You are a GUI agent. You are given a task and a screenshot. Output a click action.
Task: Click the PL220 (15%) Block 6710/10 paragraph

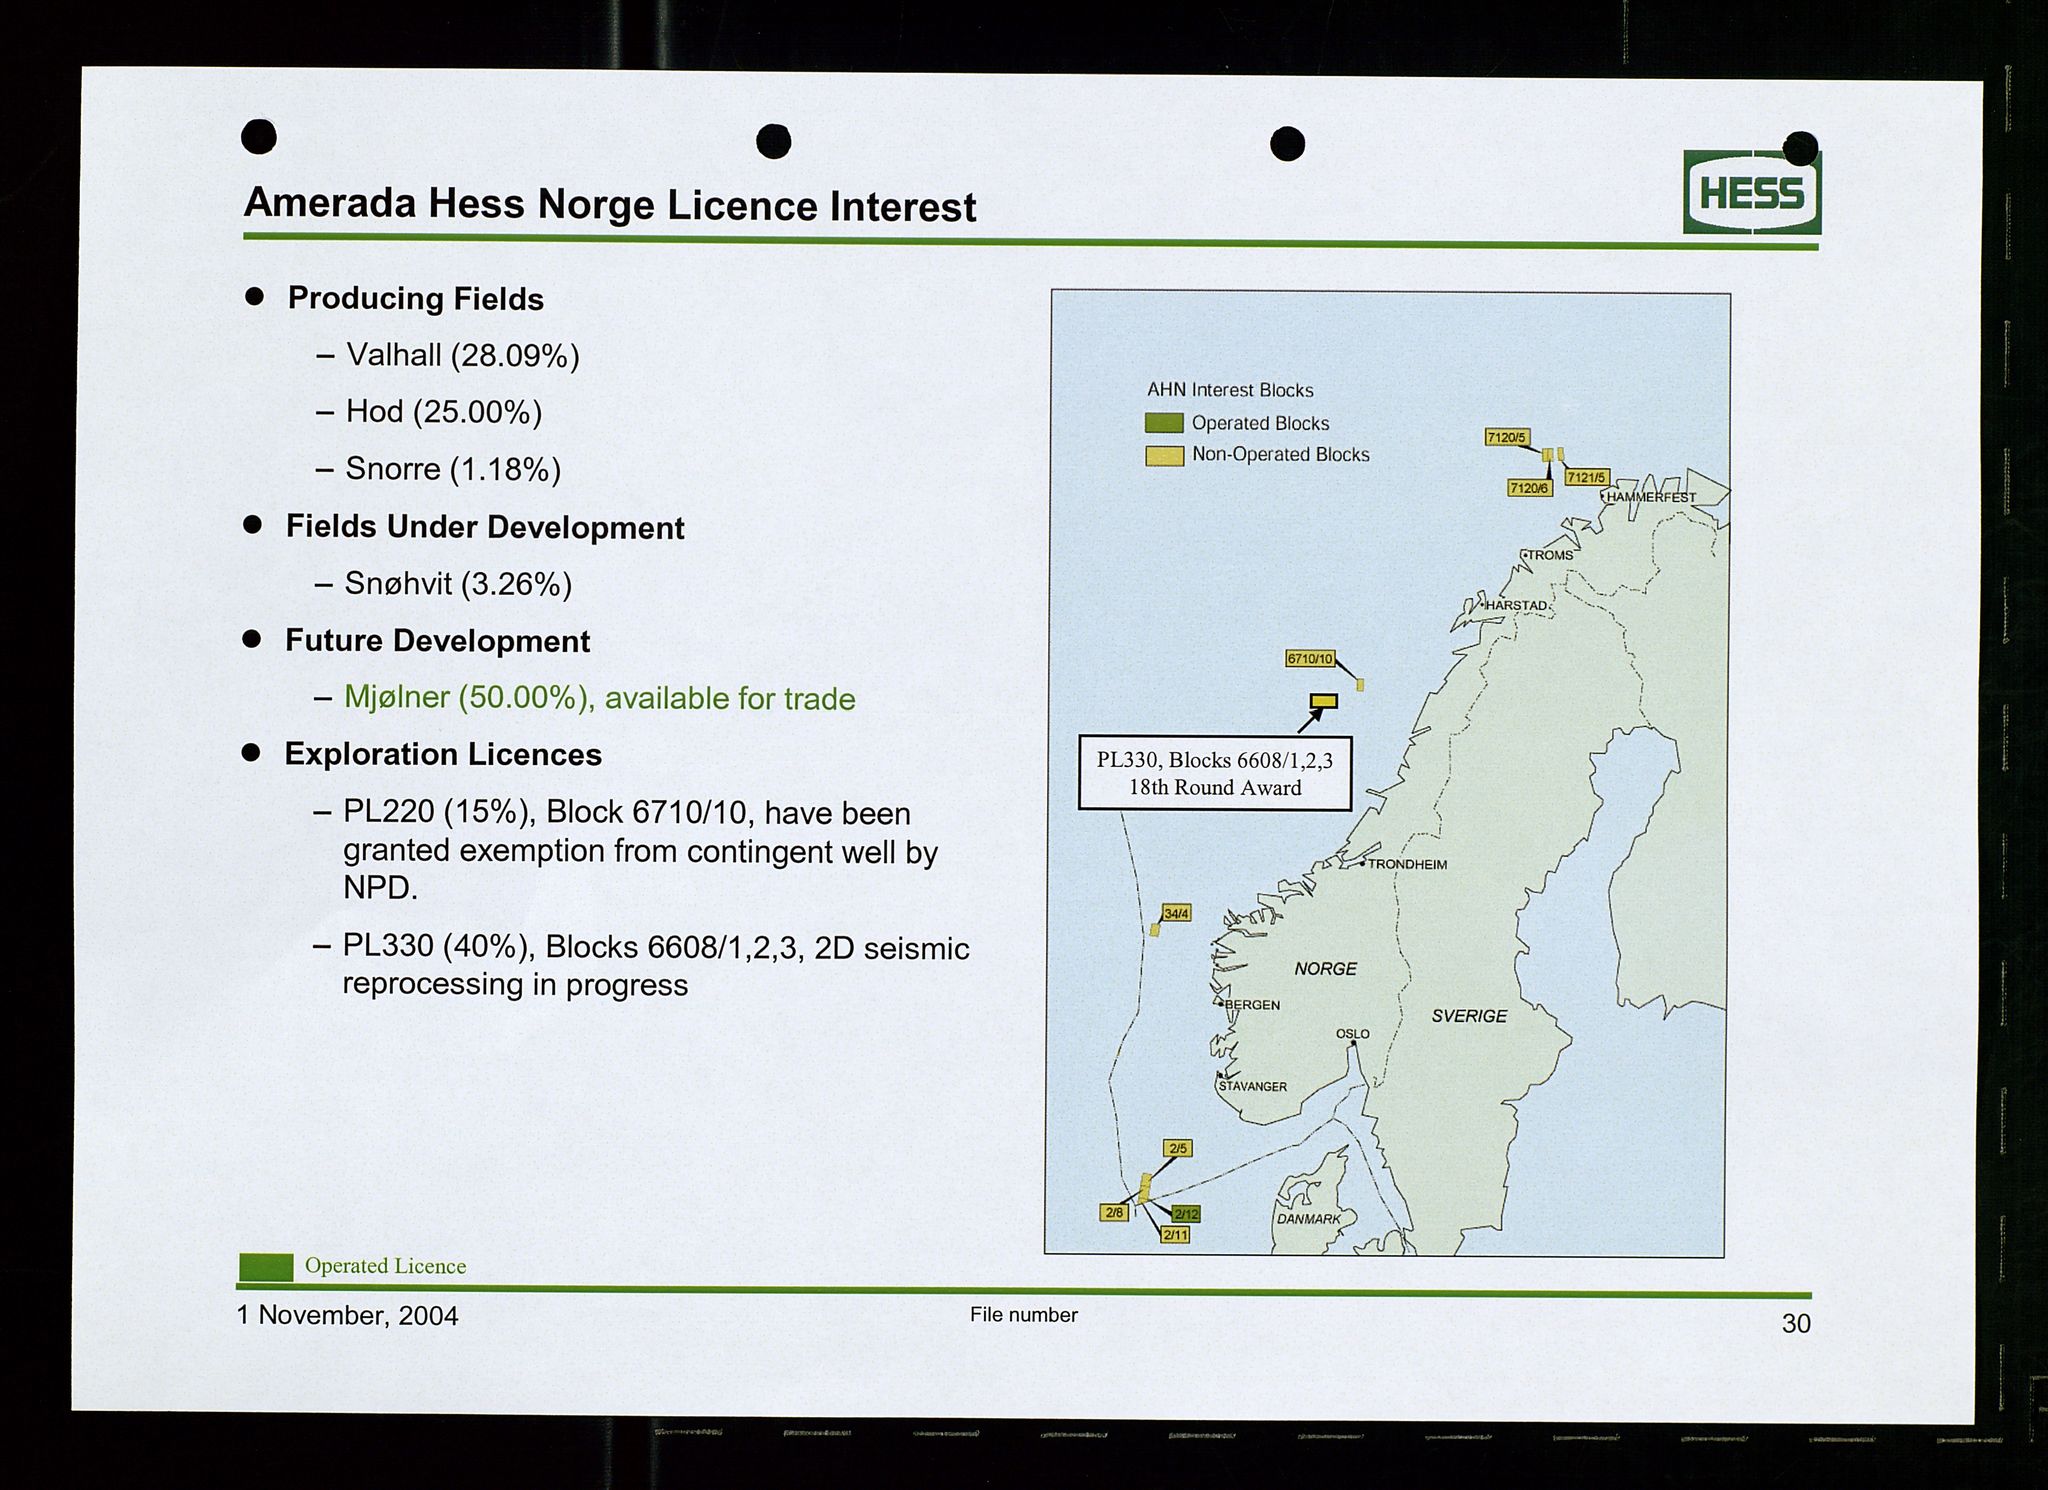click(640, 850)
